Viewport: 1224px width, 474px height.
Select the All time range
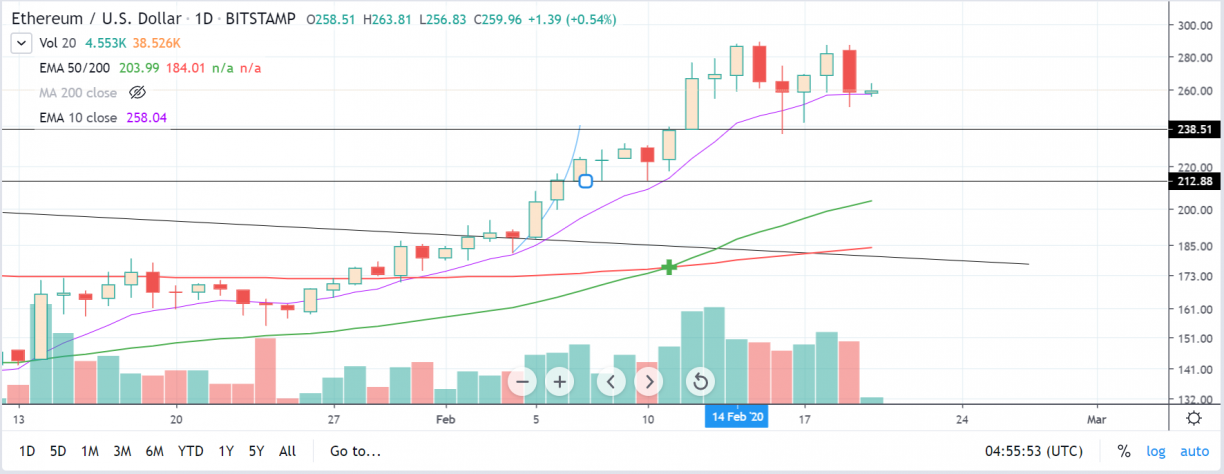point(287,451)
